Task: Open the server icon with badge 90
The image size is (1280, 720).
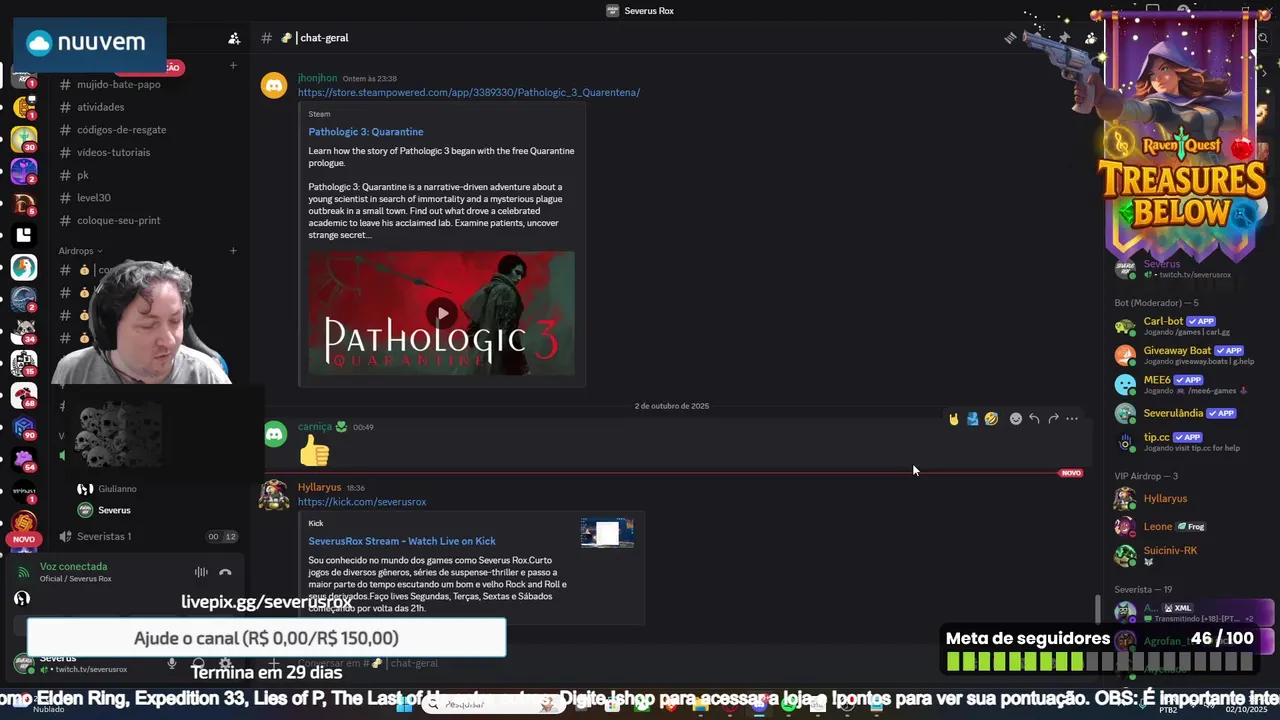Action: click(x=24, y=427)
